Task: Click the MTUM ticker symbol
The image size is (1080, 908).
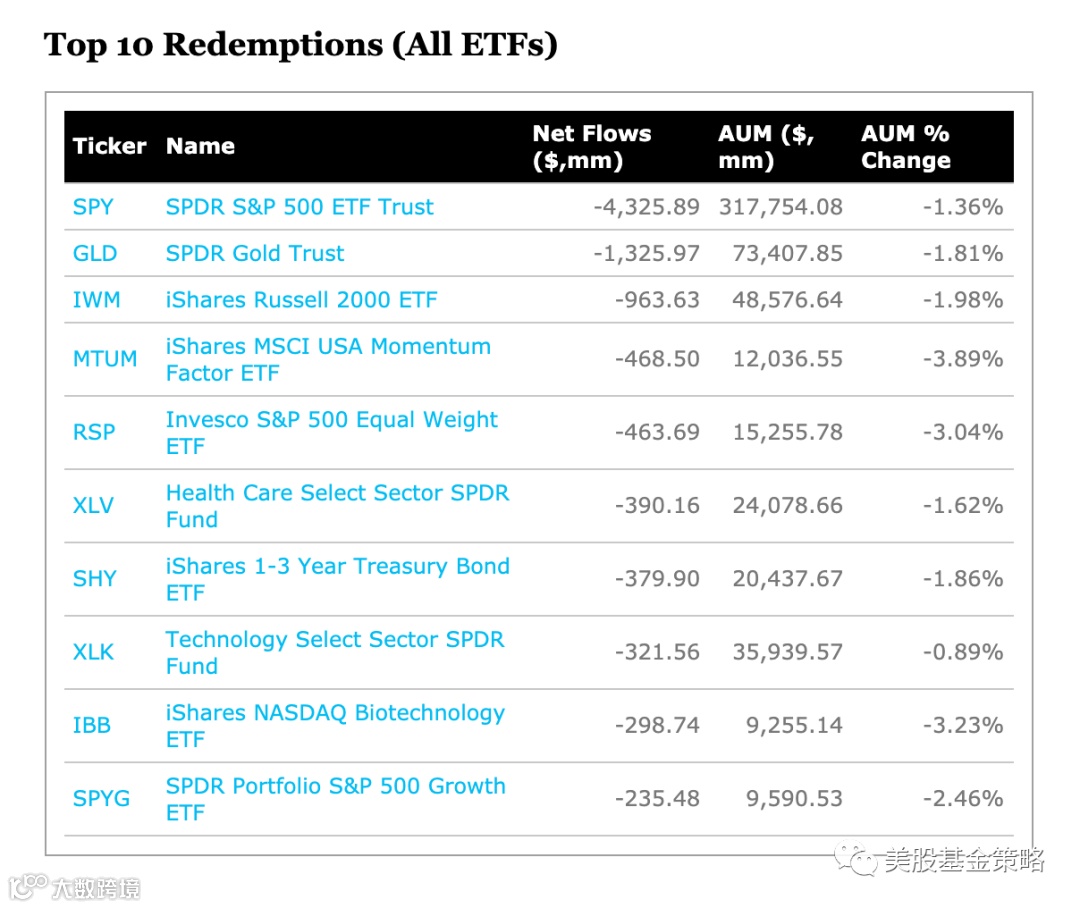Action: (105, 359)
